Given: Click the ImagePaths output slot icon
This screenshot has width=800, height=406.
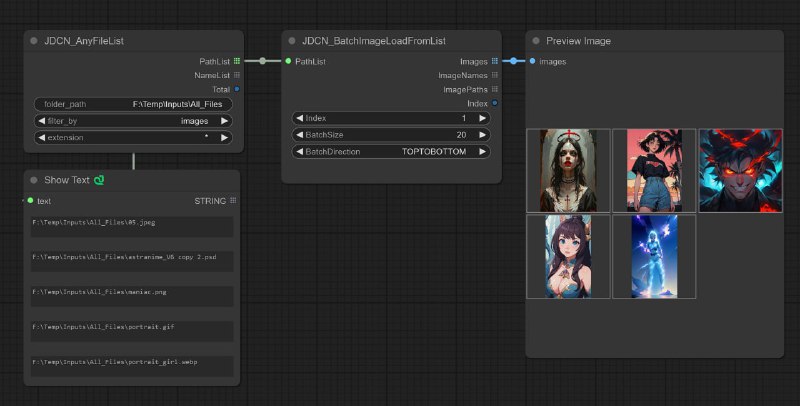Looking at the screenshot, I should (x=494, y=89).
